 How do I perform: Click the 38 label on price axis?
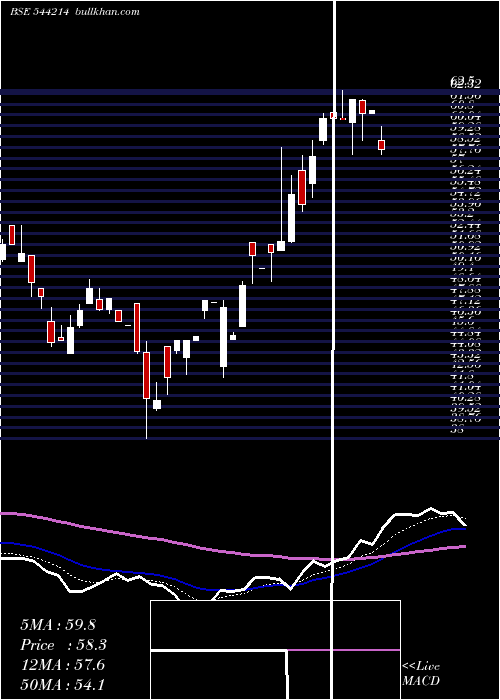click(x=457, y=430)
